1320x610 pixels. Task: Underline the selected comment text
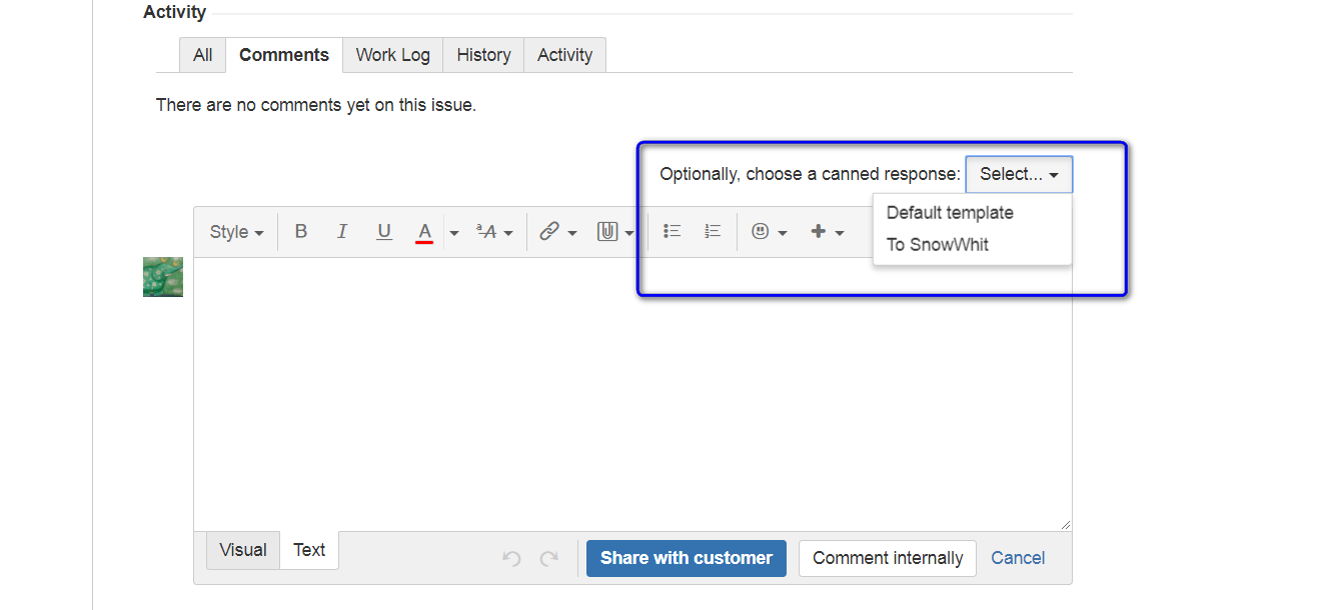click(384, 231)
